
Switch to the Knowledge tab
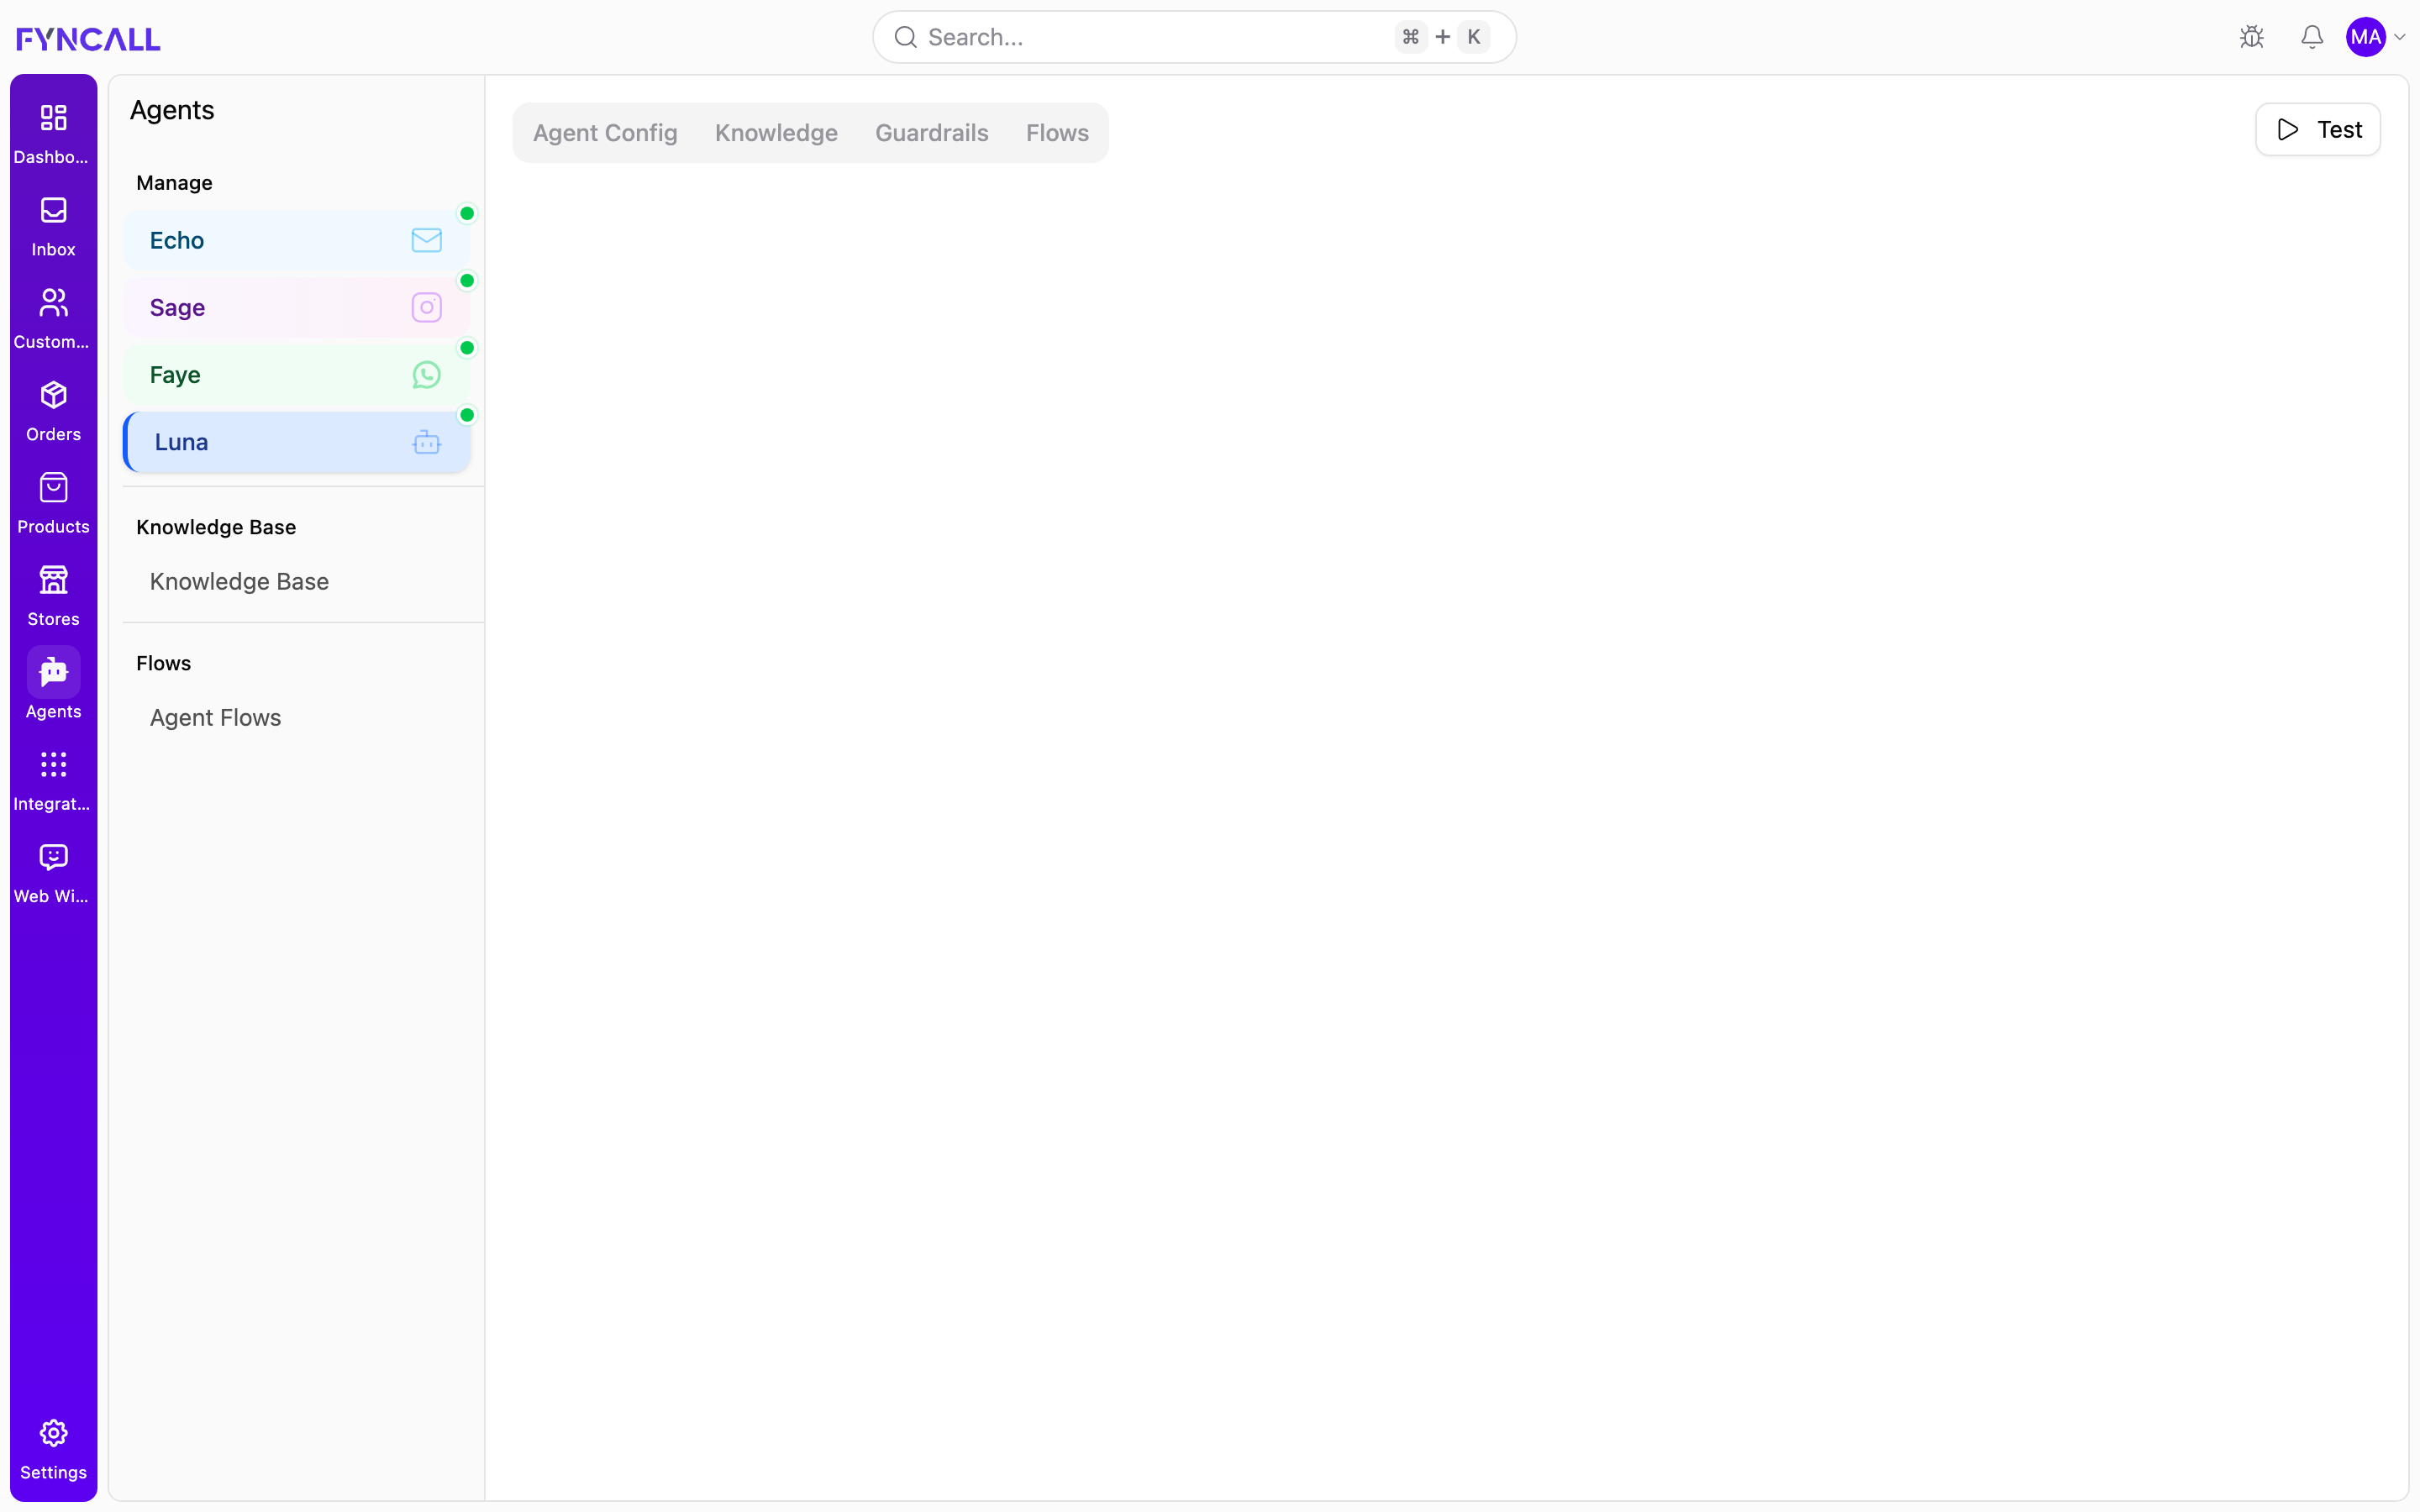click(776, 133)
